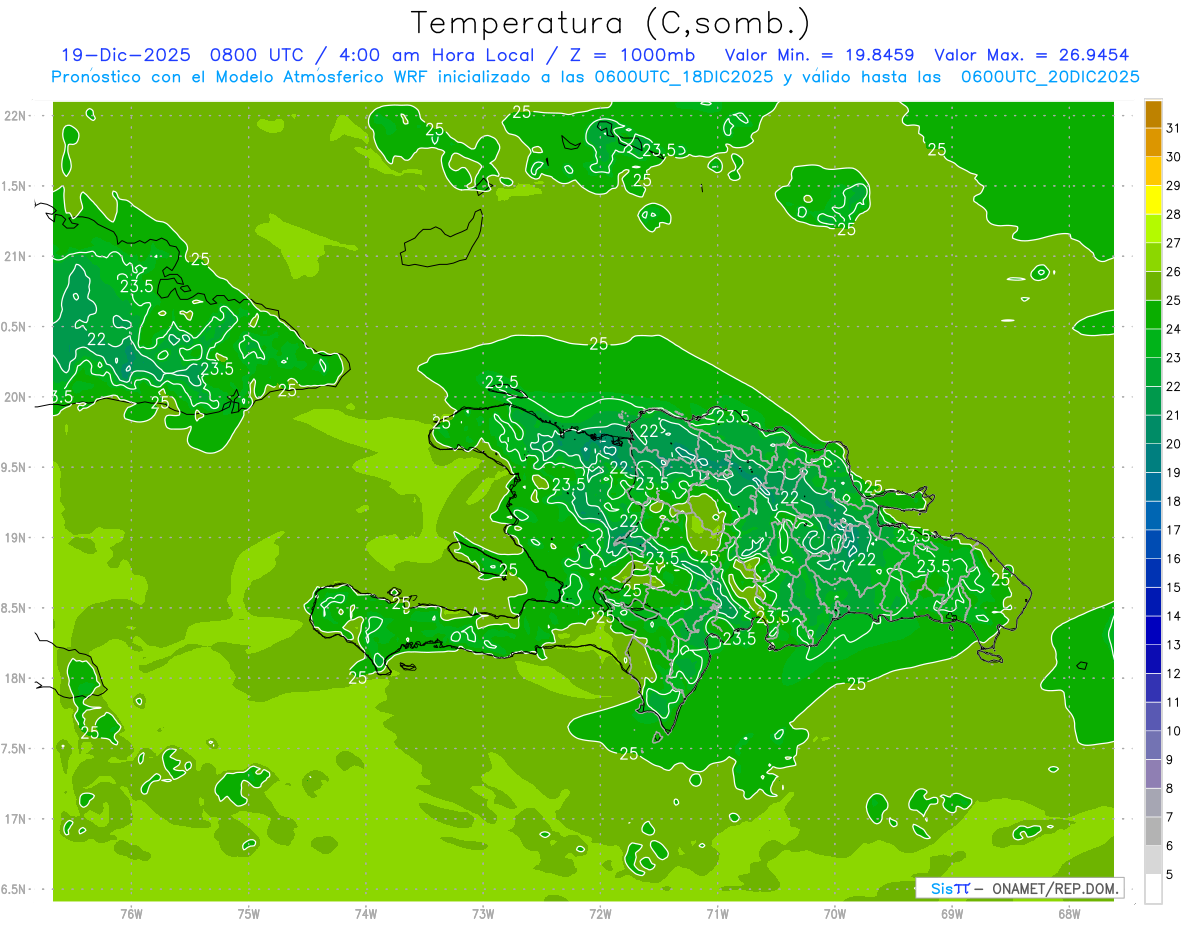
Task: Click the 17N latitude axis label
Action: click(x=17, y=819)
